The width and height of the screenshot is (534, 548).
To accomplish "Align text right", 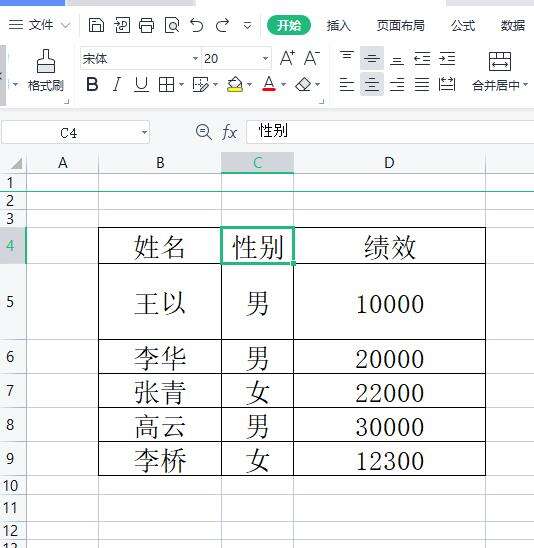I will pyautogui.click(x=397, y=85).
